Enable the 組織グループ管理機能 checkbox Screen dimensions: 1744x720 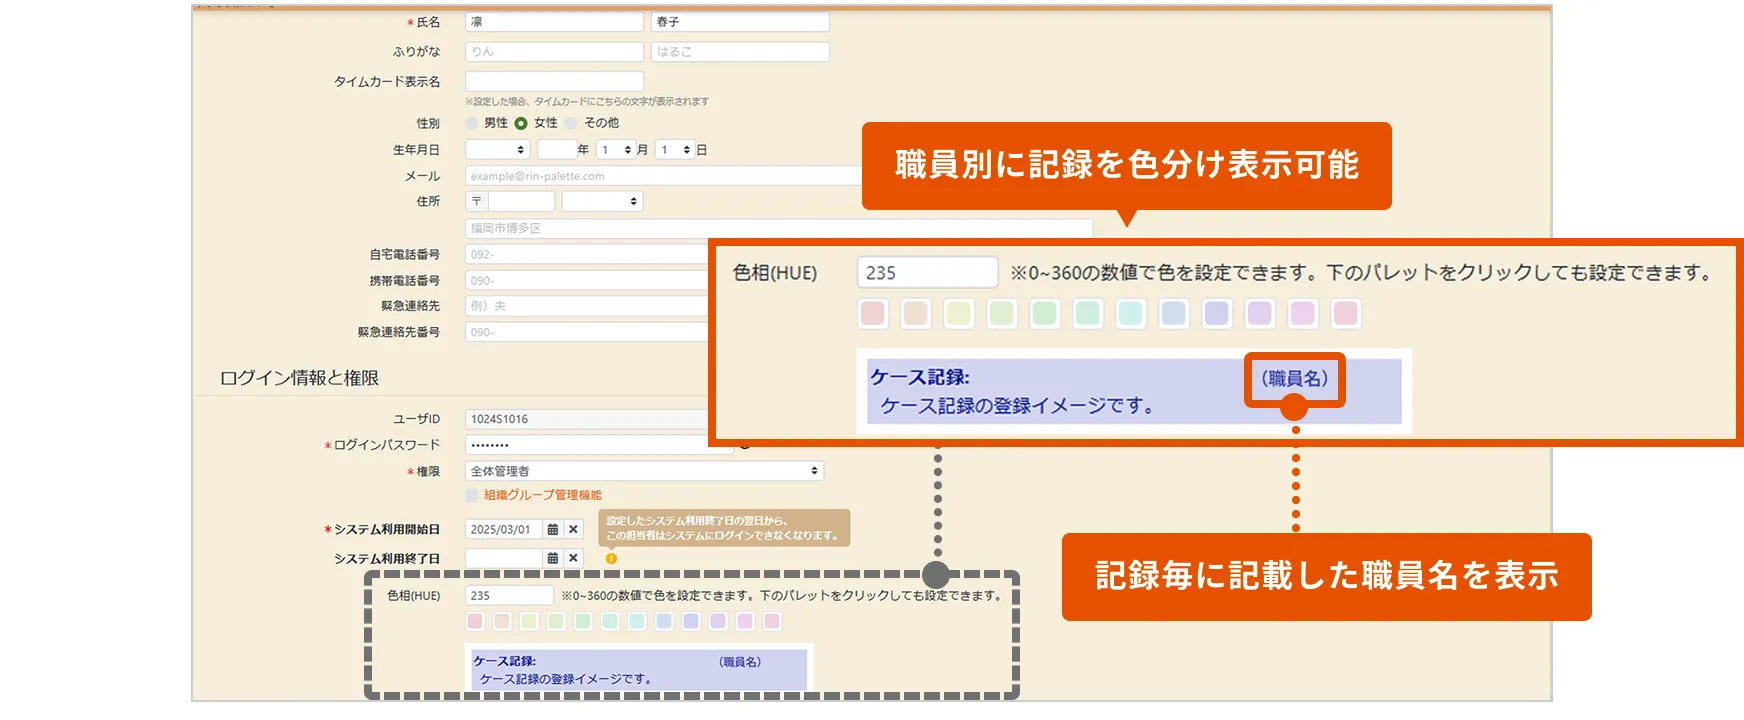point(472,495)
